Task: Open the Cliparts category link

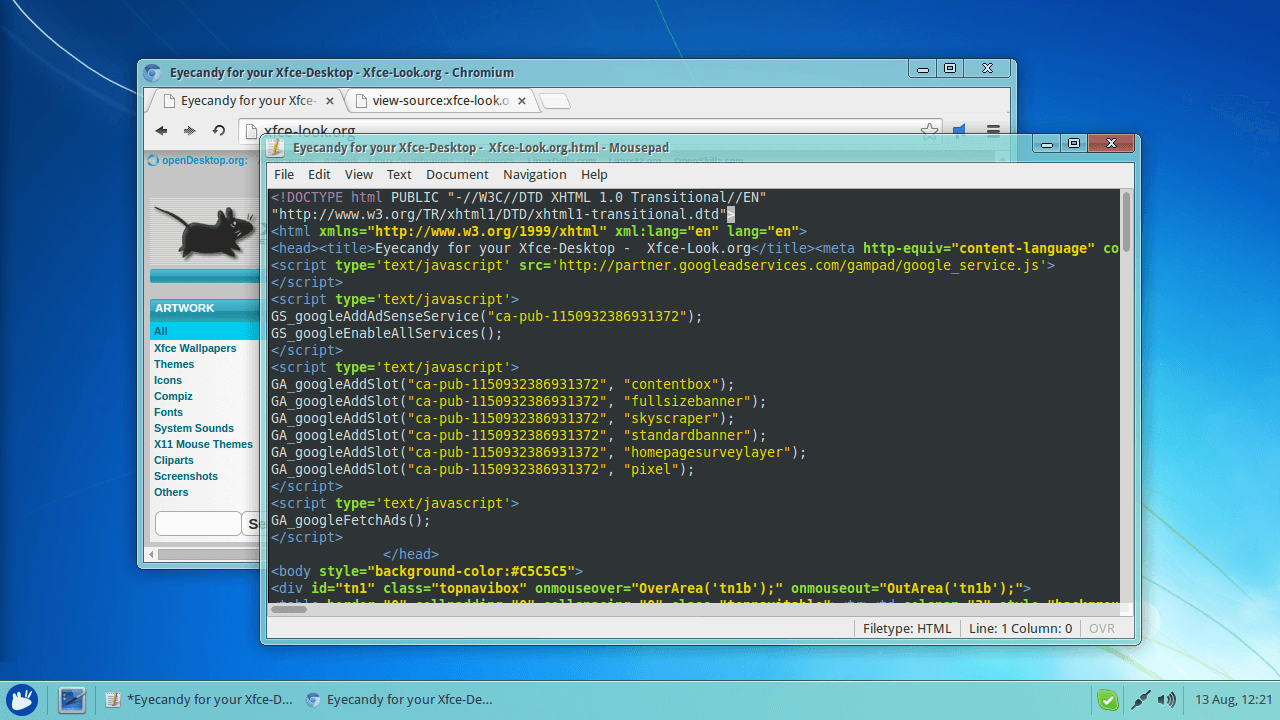Action: tap(174, 460)
